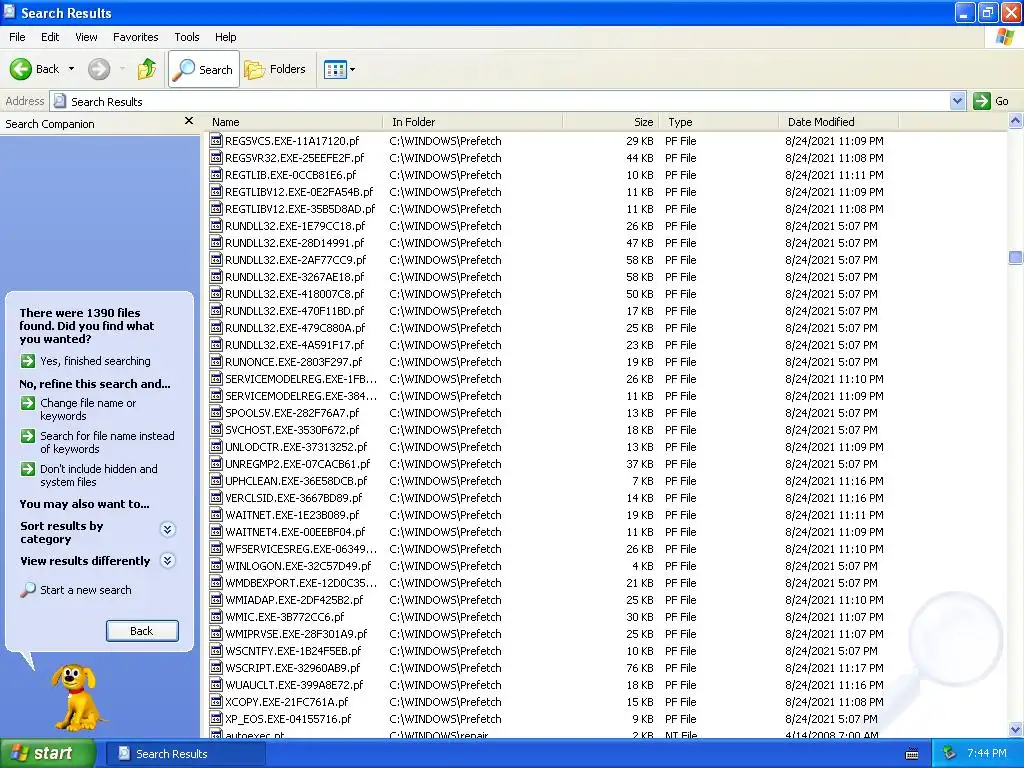1024x768 pixels.
Task: Click the vertical scrollbar thumb
Action: click(x=1016, y=257)
